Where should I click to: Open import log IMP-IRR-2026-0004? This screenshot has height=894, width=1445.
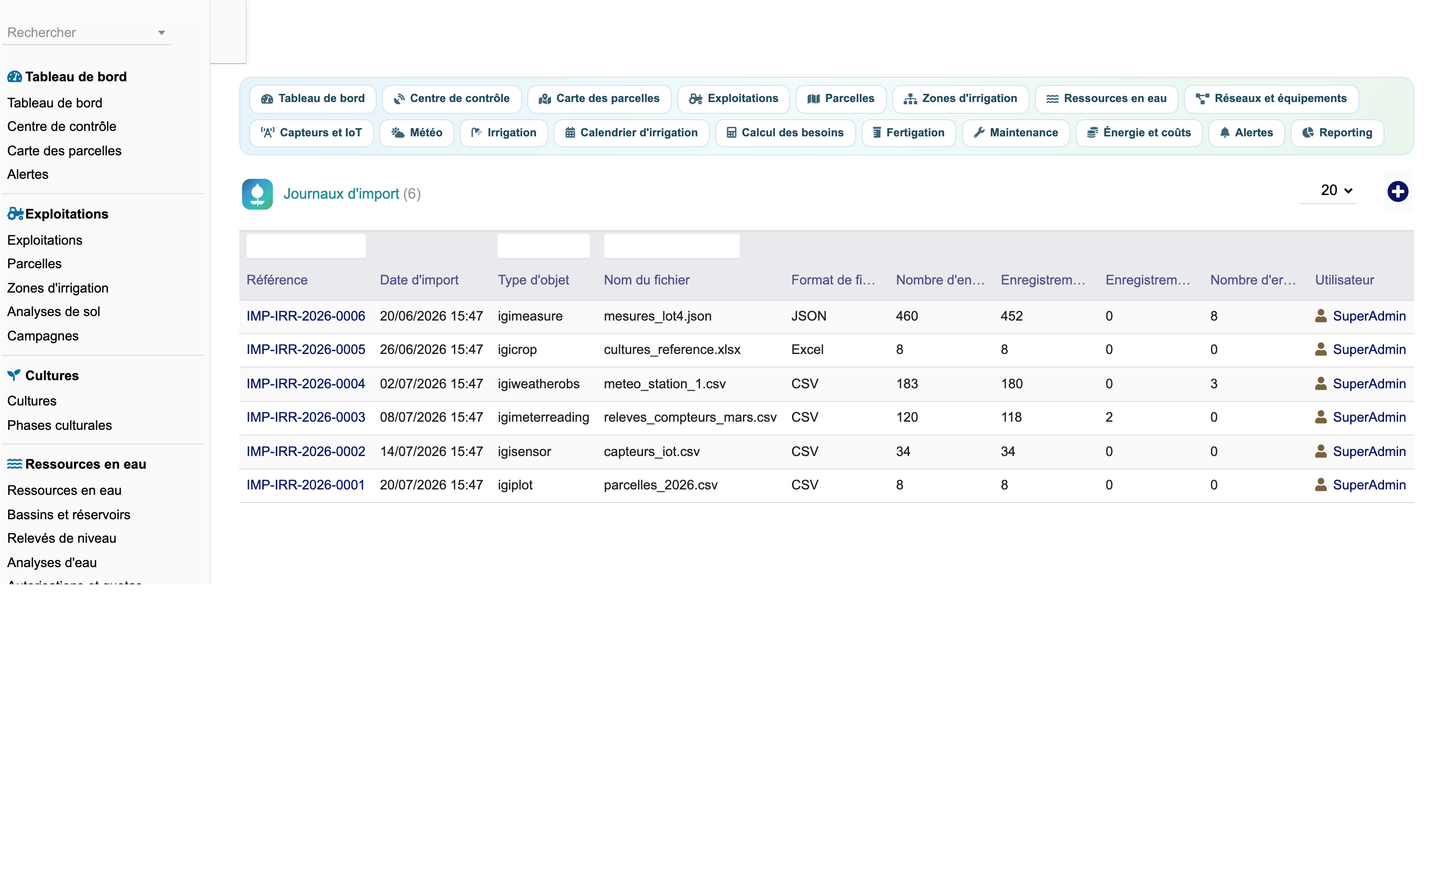[x=306, y=384]
